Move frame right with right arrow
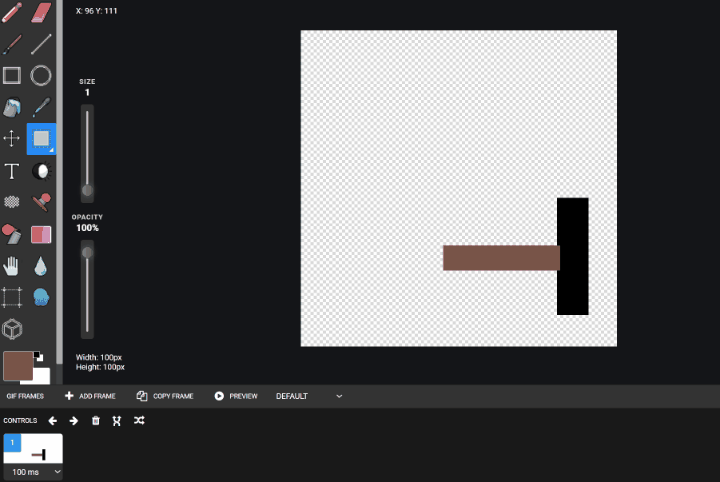 (x=73, y=420)
